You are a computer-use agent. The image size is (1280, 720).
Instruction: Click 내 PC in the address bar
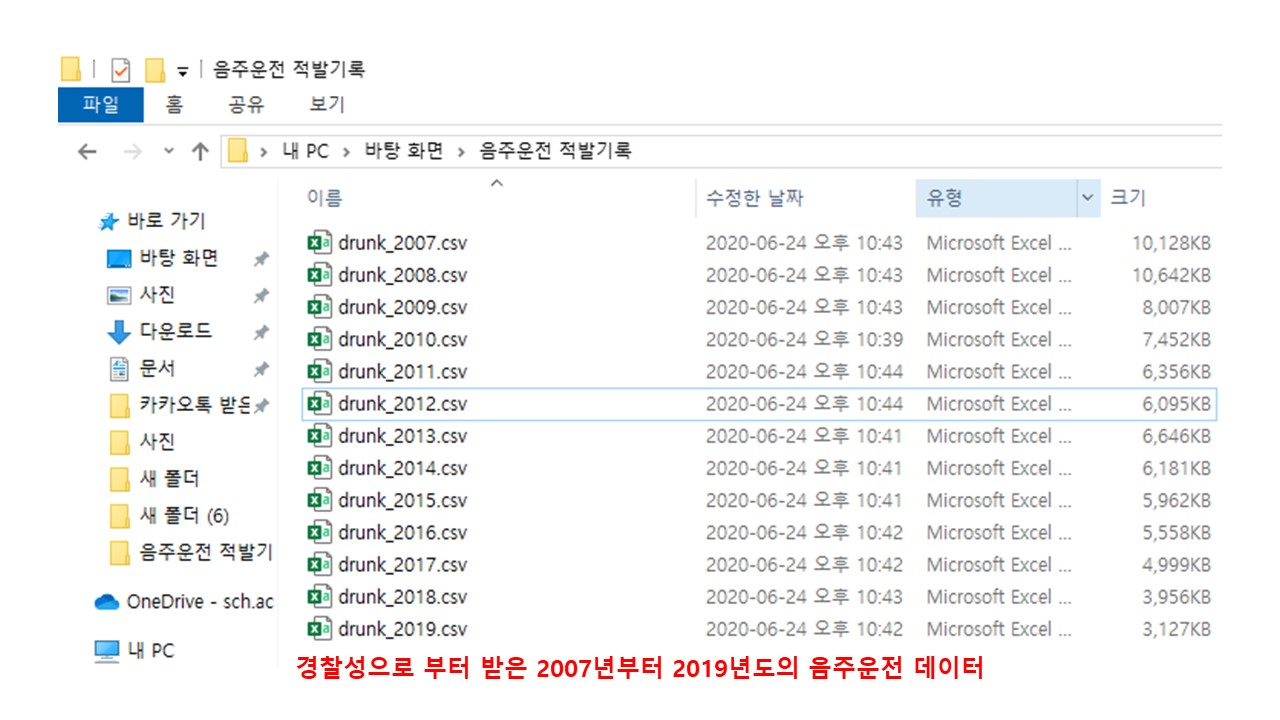pyautogui.click(x=305, y=152)
